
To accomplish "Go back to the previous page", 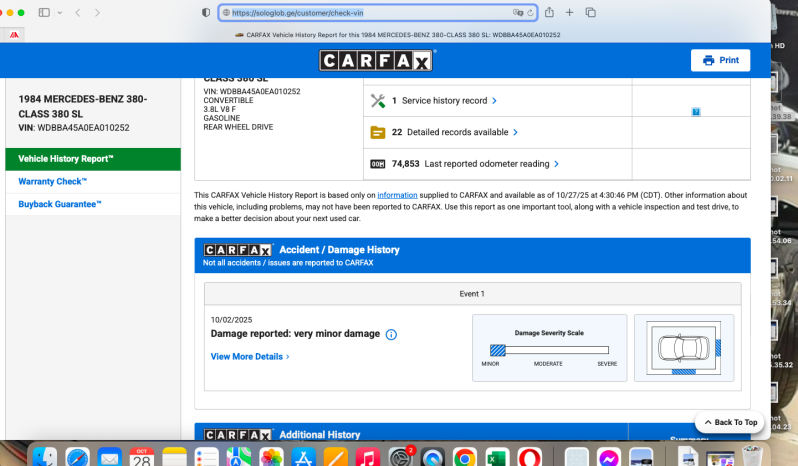I will point(79,12).
